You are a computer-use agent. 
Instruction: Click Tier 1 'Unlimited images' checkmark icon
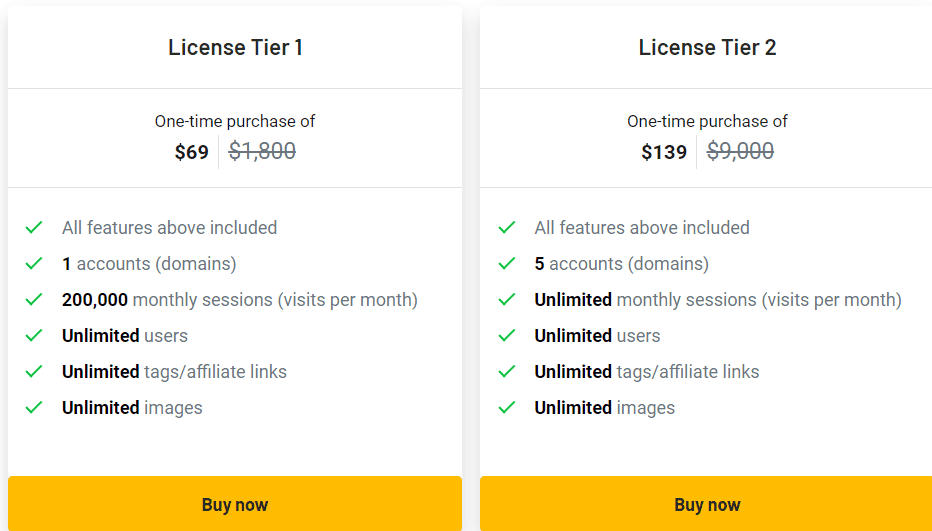pos(34,408)
